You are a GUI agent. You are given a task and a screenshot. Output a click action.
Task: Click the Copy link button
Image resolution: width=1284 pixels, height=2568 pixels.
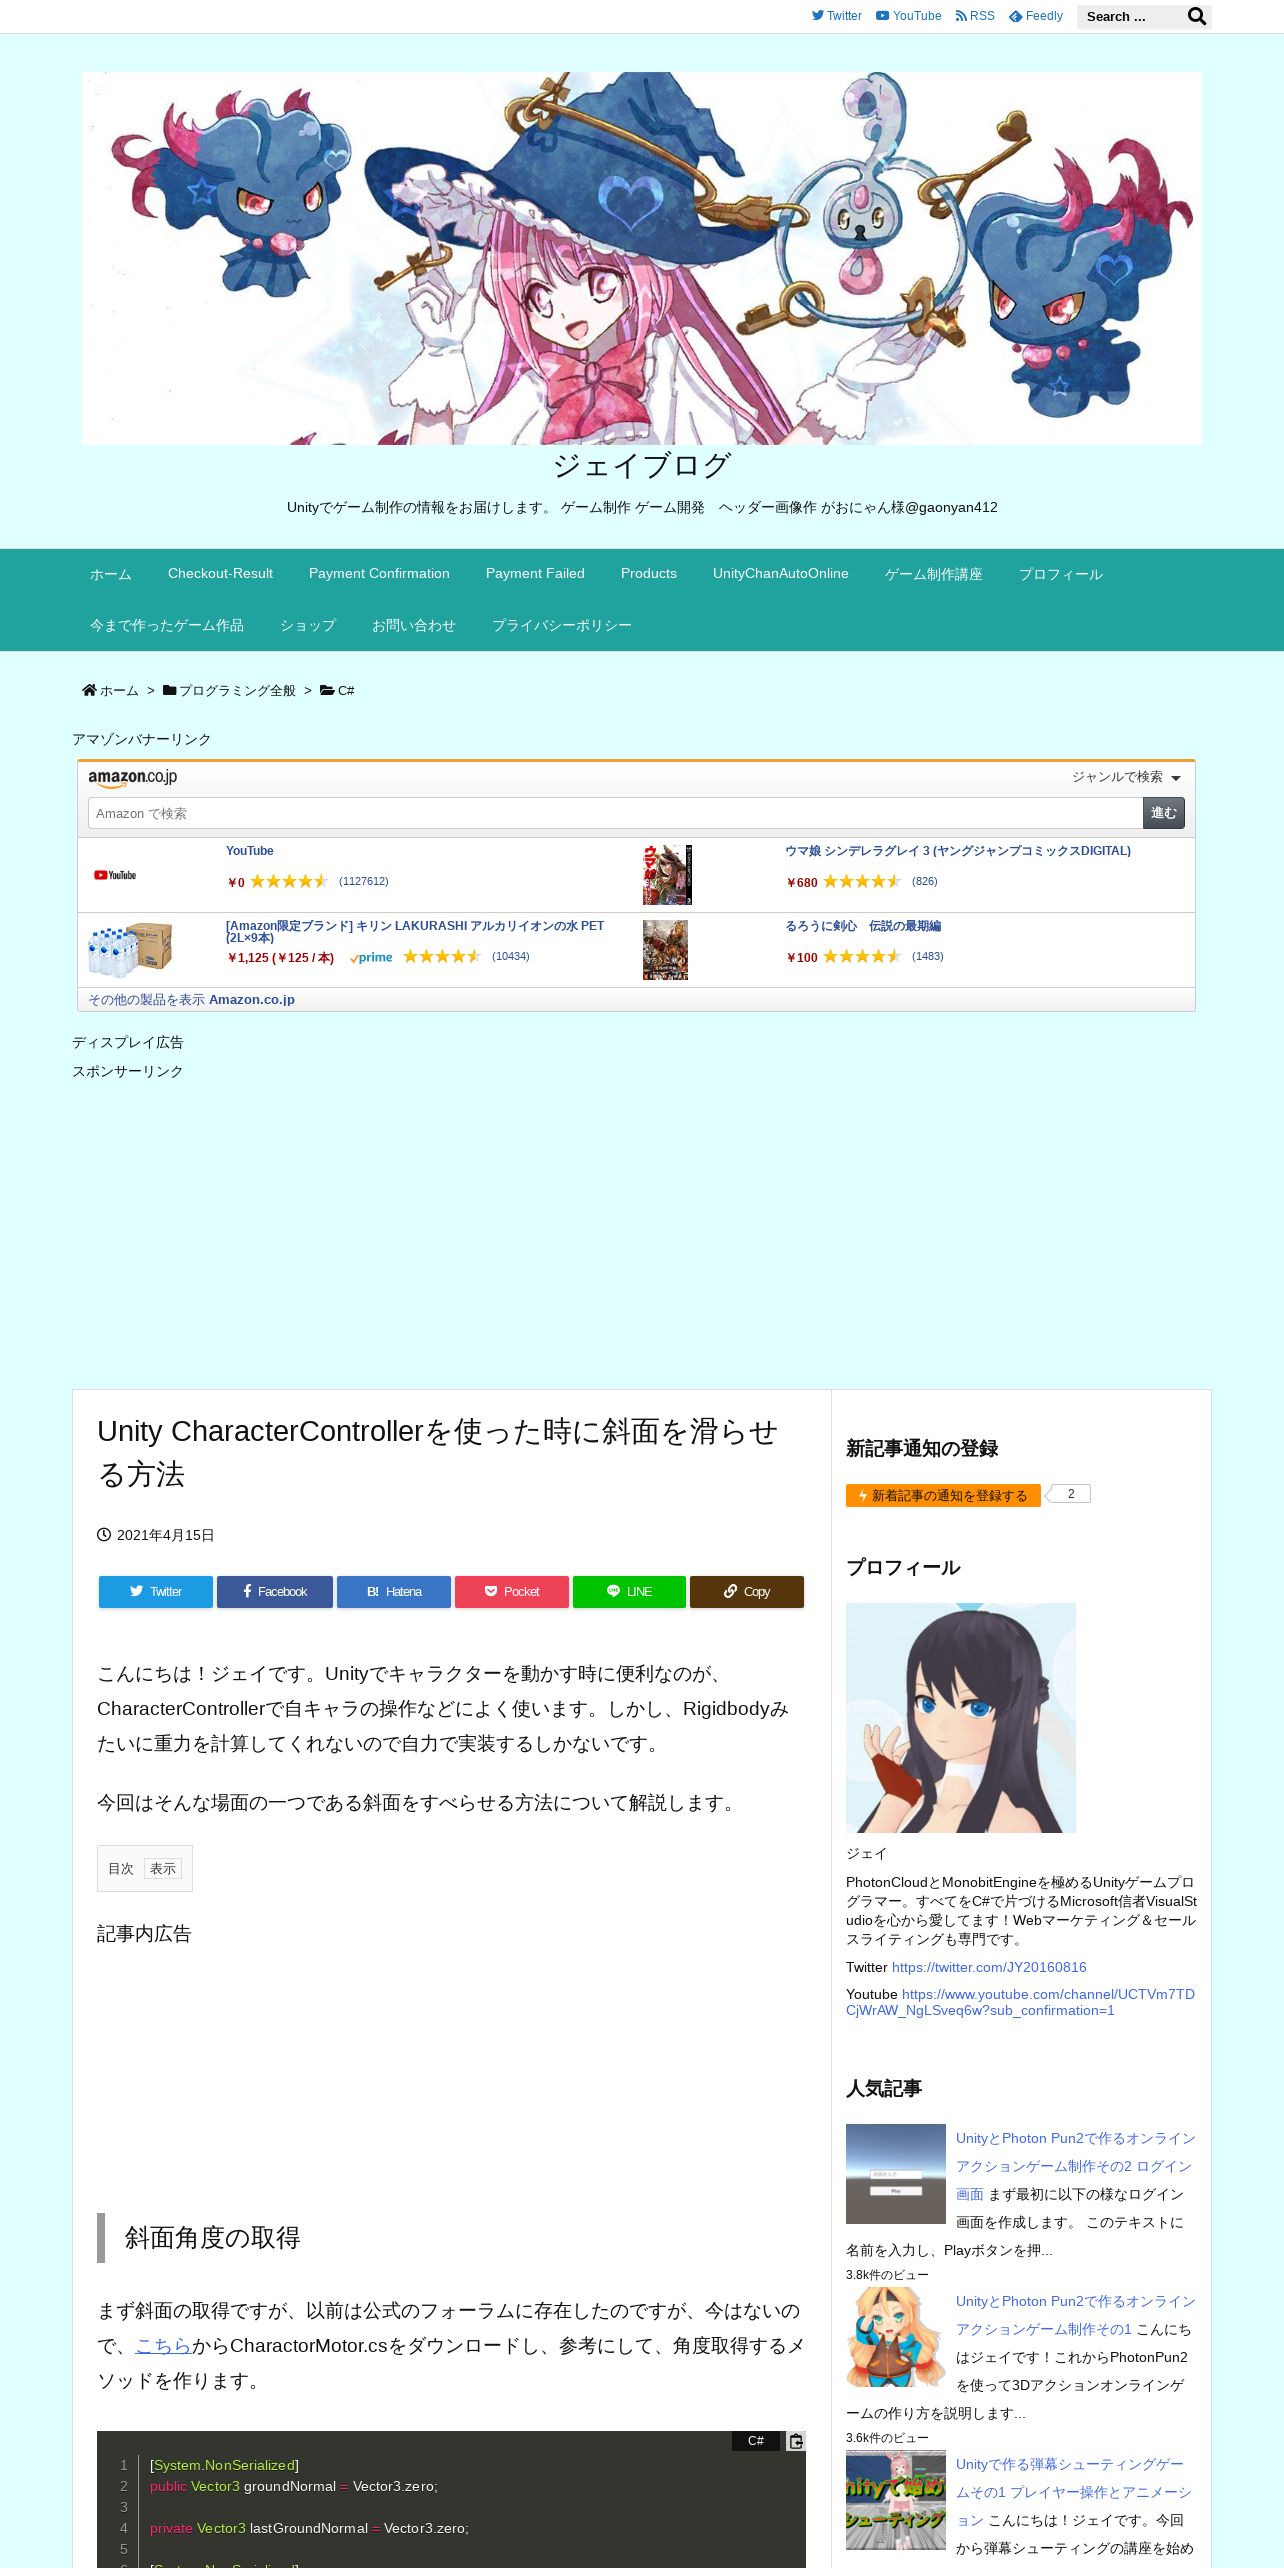tap(747, 1592)
